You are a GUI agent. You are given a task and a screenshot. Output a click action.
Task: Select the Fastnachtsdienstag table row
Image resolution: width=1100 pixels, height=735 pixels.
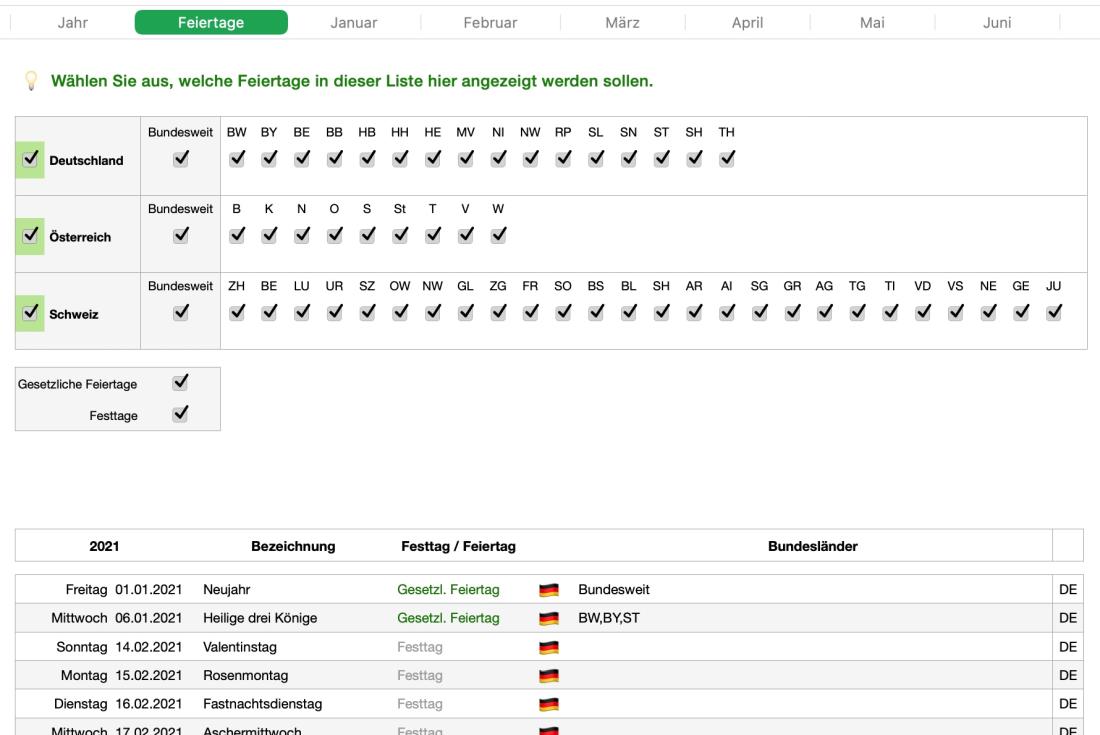pyautogui.click(x=300, y=703)
